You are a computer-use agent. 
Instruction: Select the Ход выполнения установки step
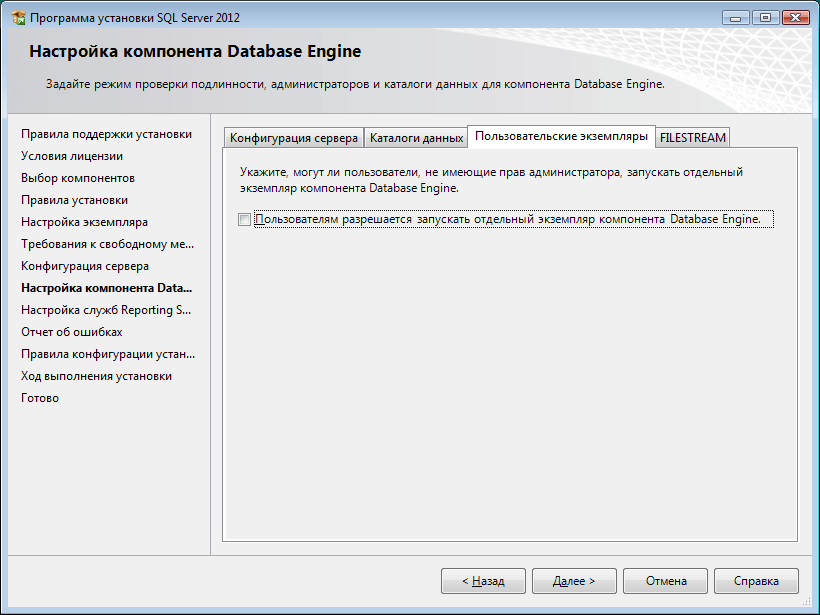click(96, 376)
